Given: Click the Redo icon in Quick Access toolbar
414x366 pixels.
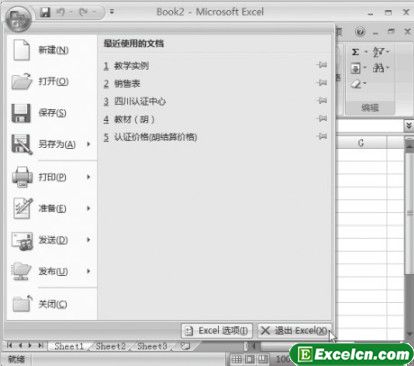Looking at the screenshot, I should point(83,12).
